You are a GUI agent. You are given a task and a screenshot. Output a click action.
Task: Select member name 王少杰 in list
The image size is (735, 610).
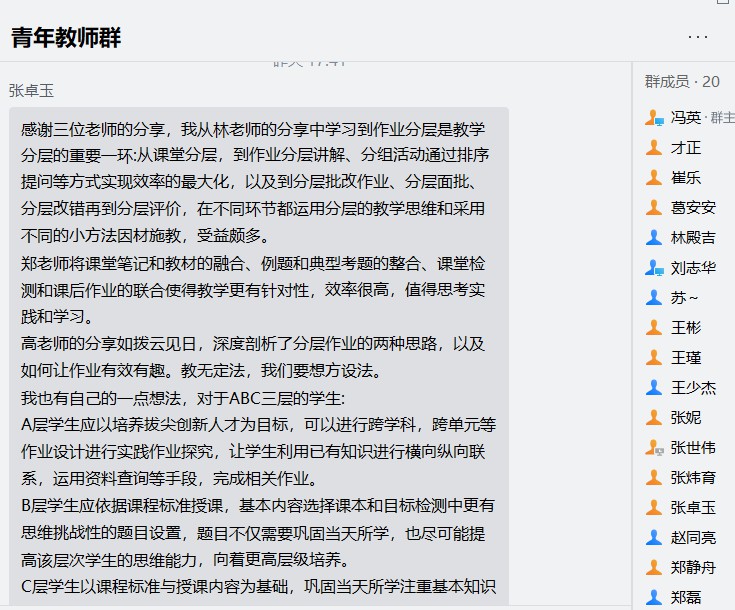693,388
